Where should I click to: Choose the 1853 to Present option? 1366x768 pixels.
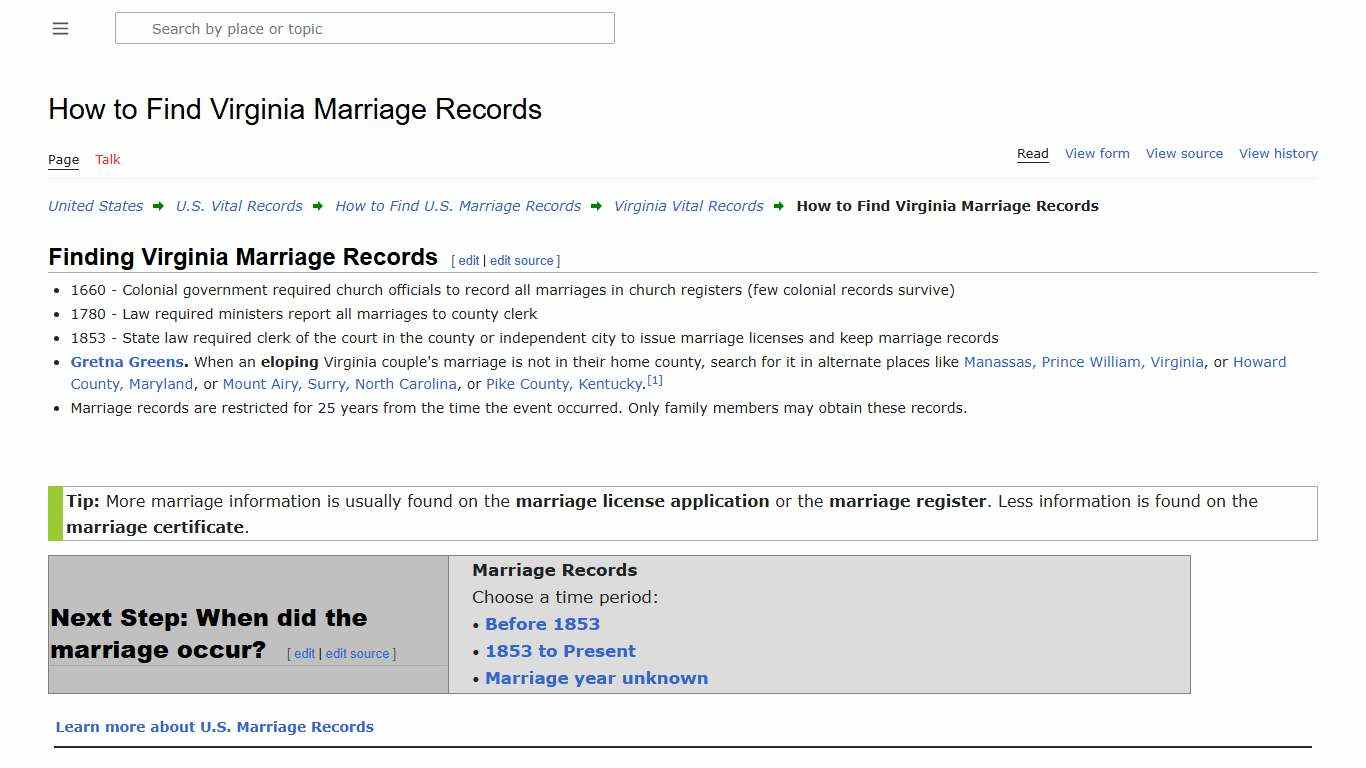pyautogui.click(x=560, y=650)
